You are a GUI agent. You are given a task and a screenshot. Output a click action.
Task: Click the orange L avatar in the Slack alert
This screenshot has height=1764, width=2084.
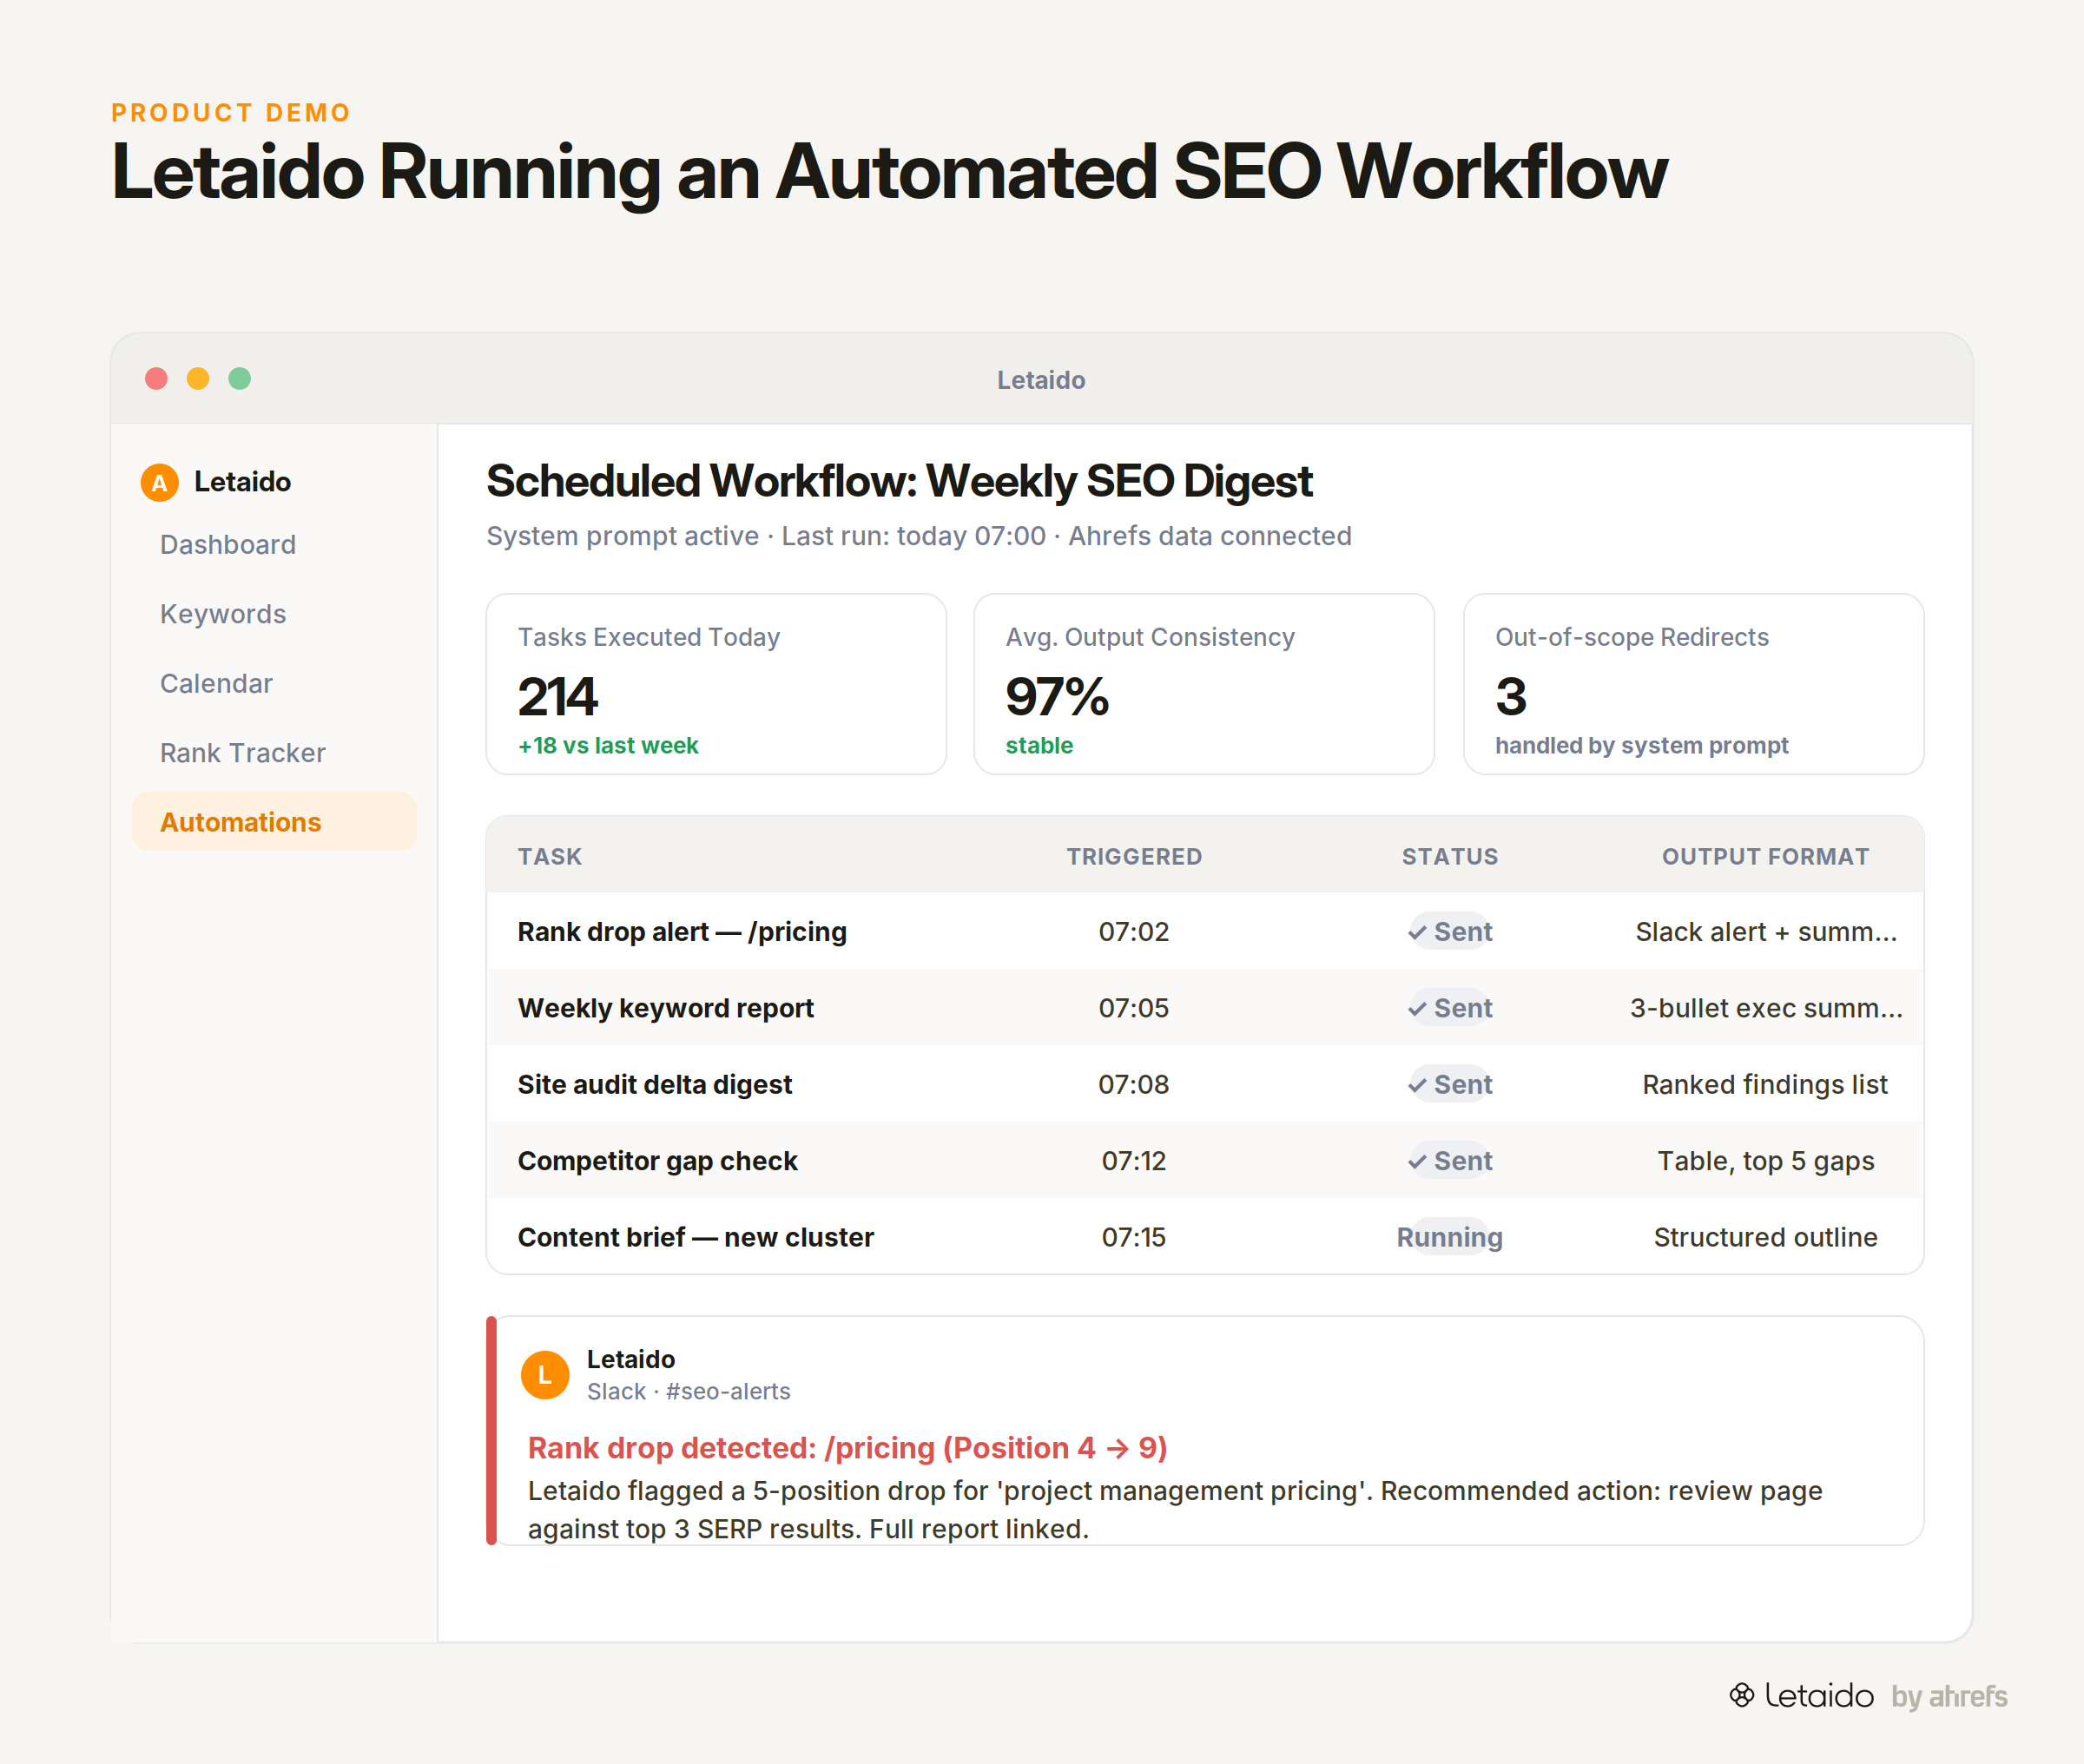[x=545, y=1375]
